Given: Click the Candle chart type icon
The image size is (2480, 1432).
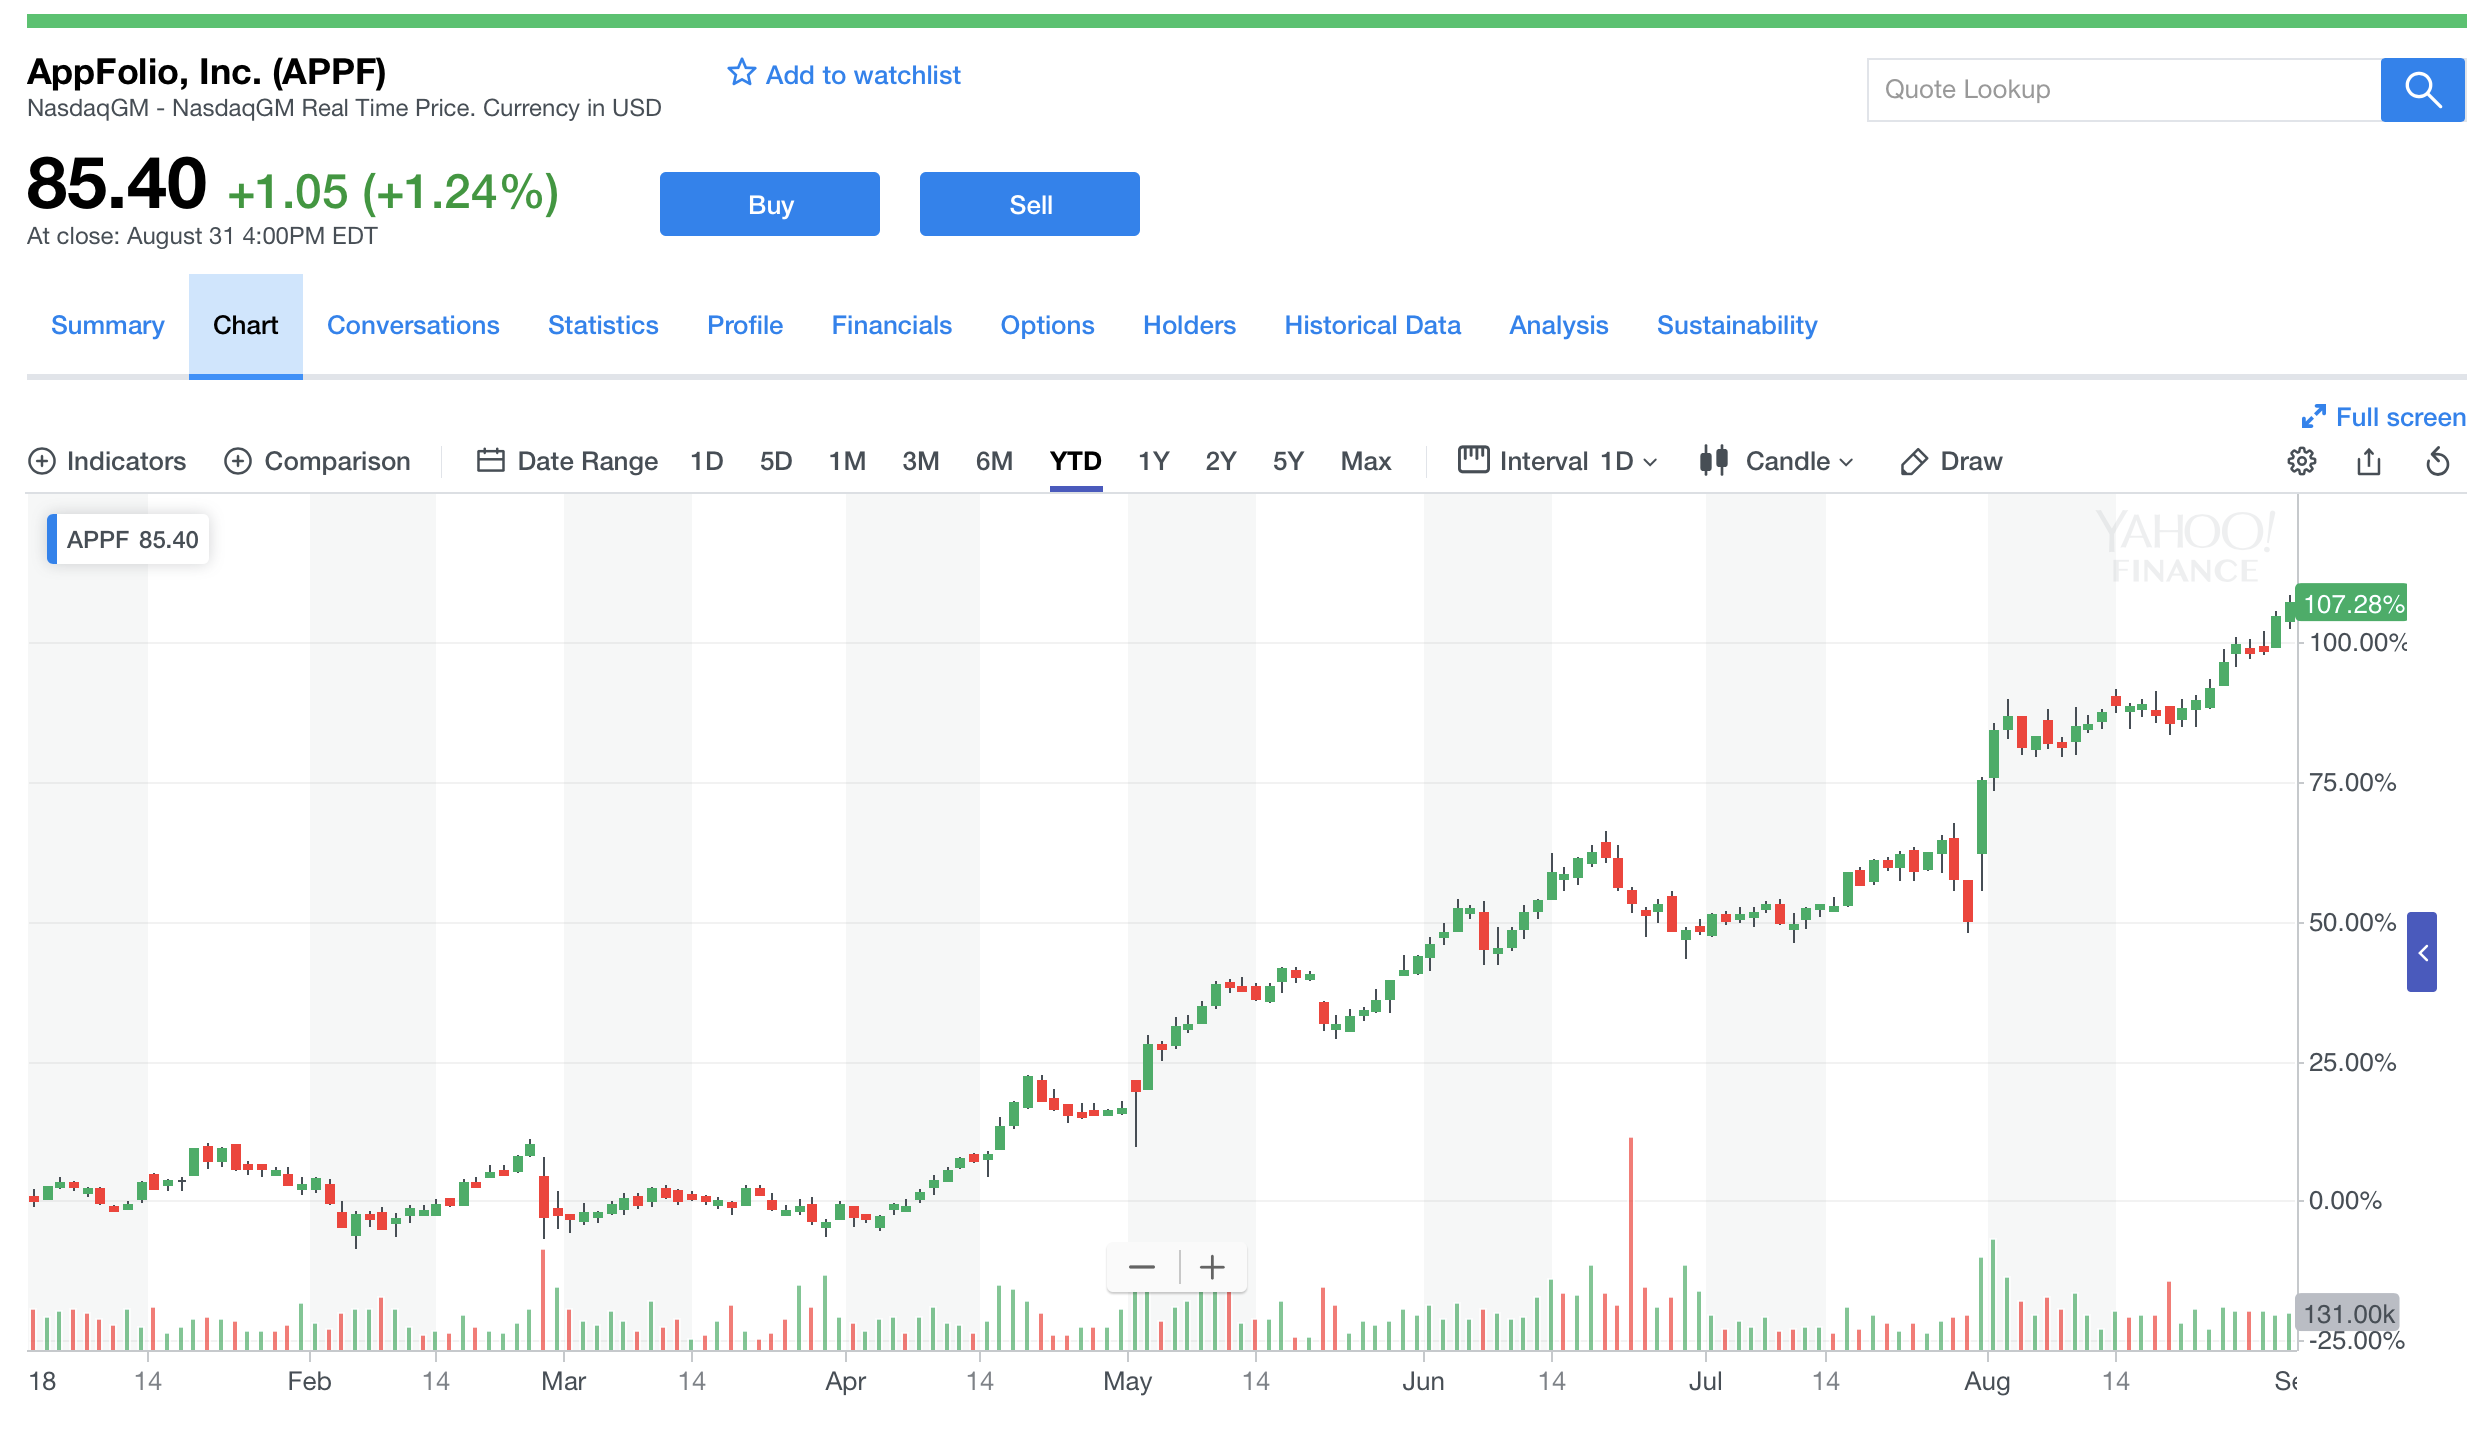Looking at the screenshot, I should pyautogui.click(x=1714, y=460).
